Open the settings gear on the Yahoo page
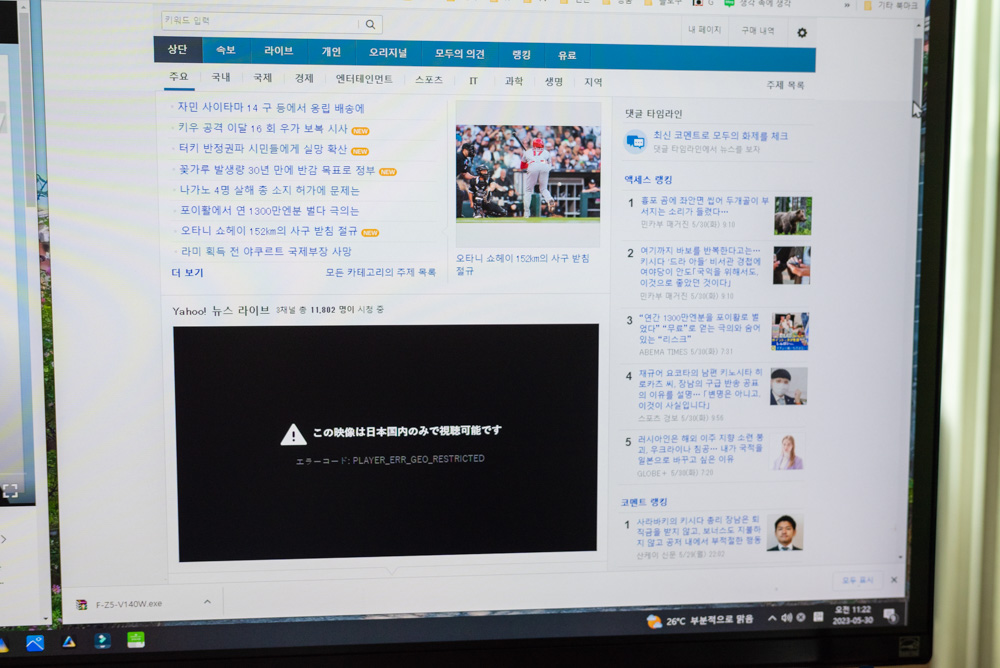Viewport: 1000px width, 668px height. tap(800, 32)
